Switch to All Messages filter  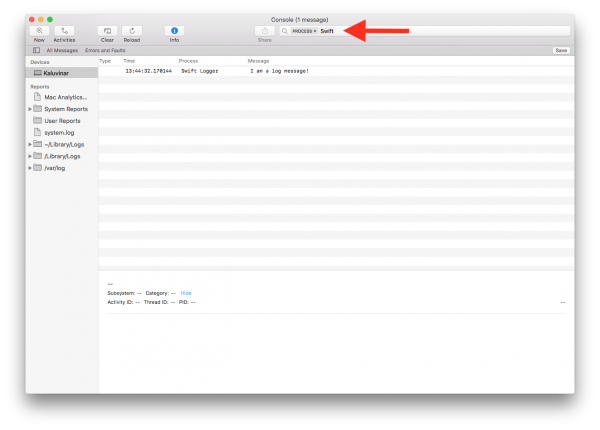62,50
